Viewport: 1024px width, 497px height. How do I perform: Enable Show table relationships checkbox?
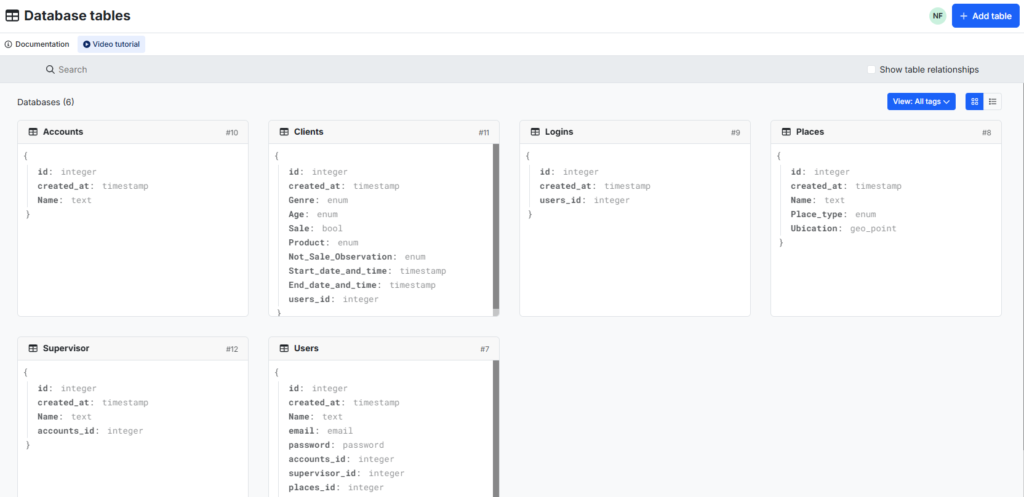871,70
